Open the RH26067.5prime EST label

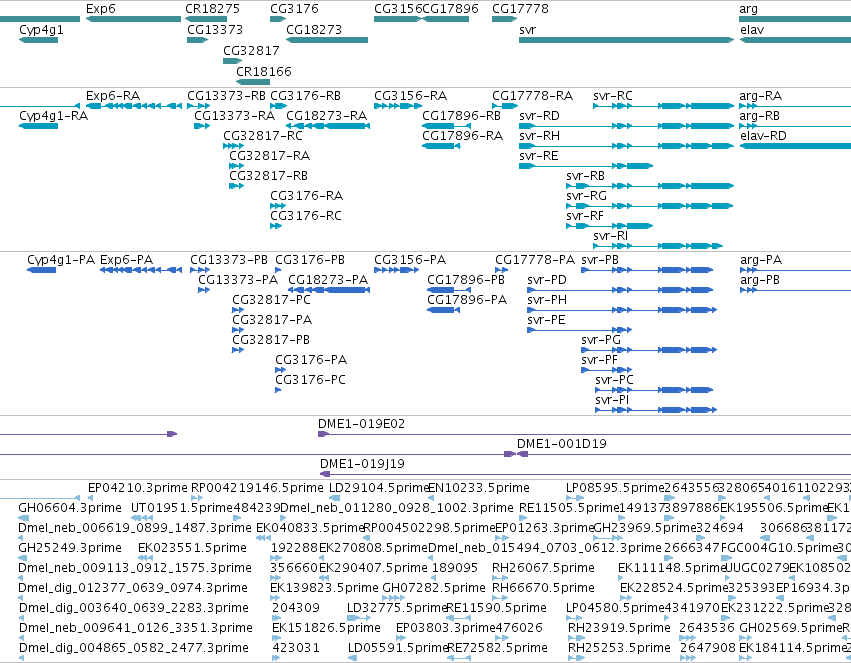(x=543, y=569)
